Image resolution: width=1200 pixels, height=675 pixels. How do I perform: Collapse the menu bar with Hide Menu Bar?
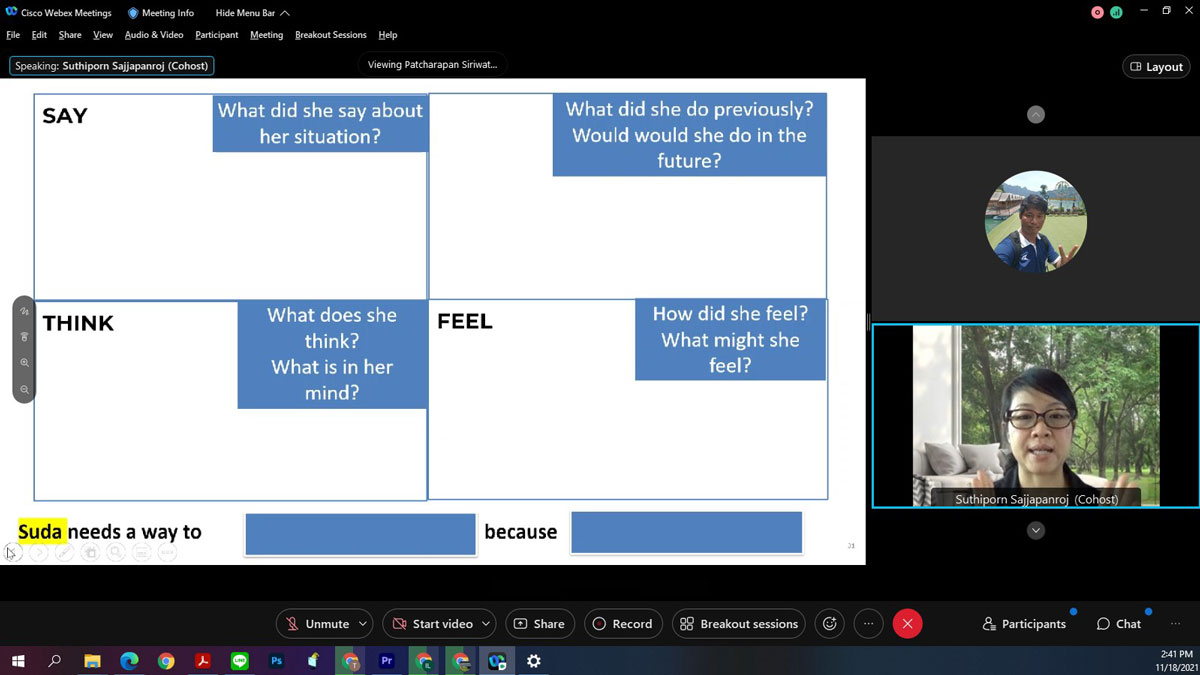click(x=252, y=13)
